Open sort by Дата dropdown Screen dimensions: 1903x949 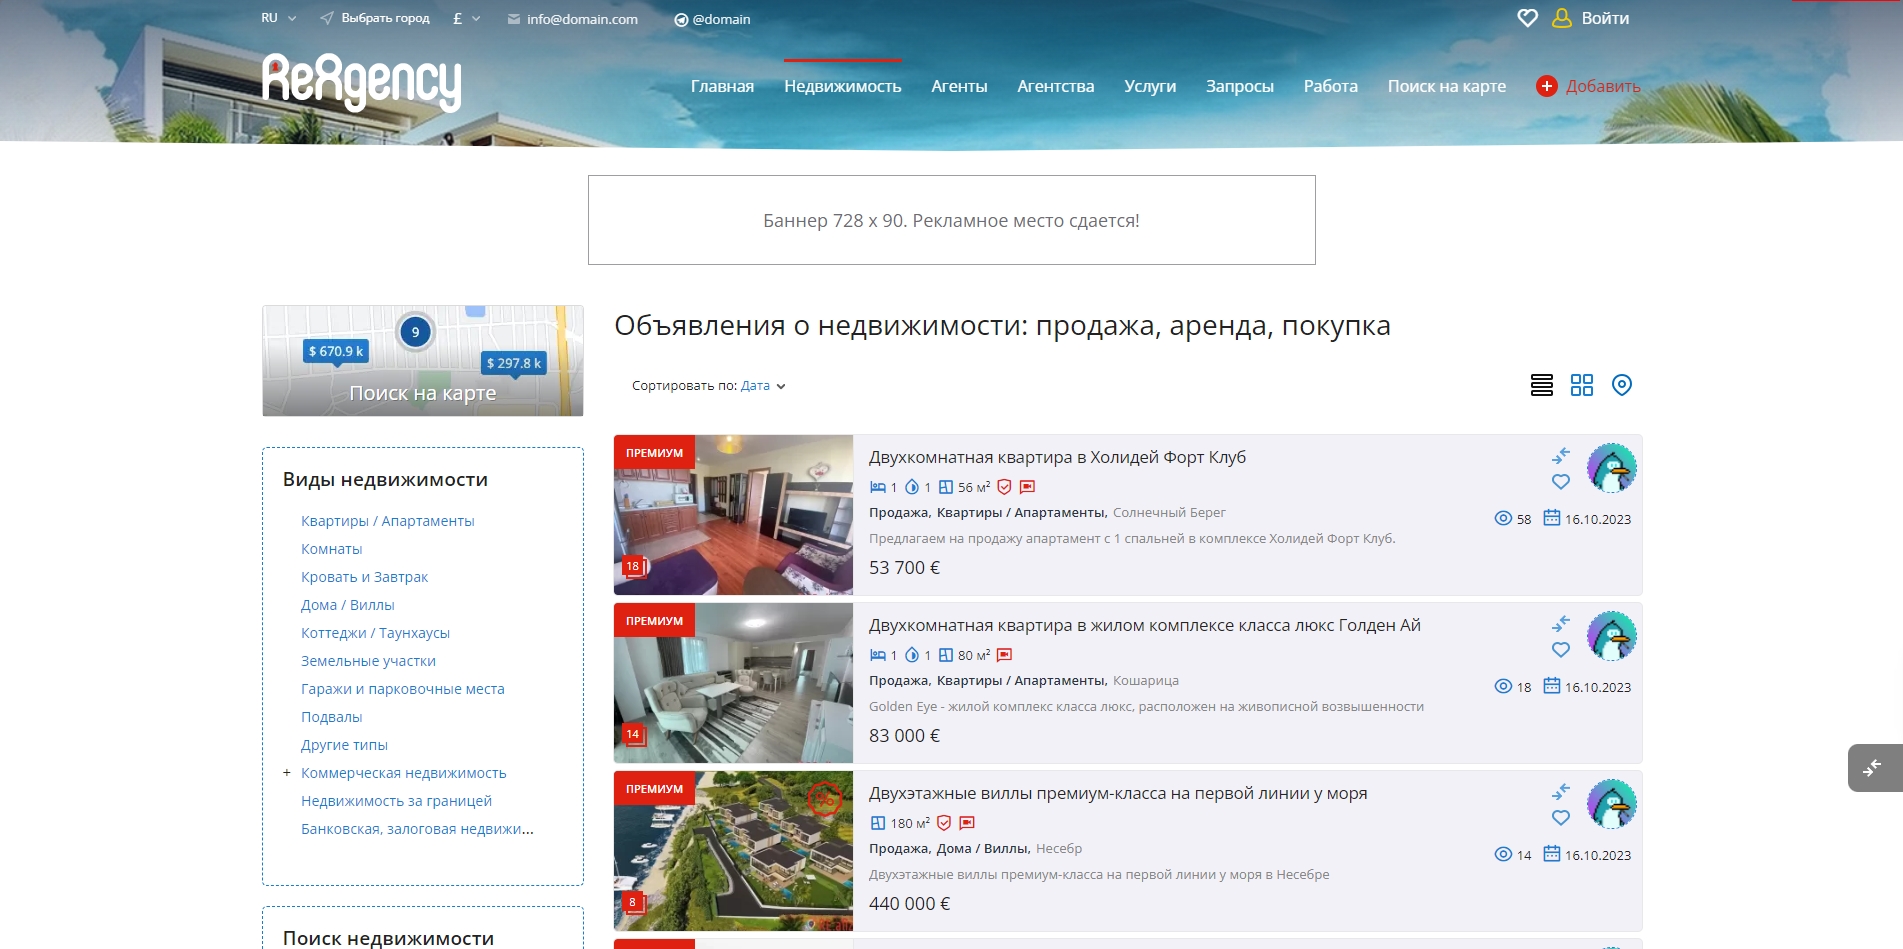tap(762, 386)
